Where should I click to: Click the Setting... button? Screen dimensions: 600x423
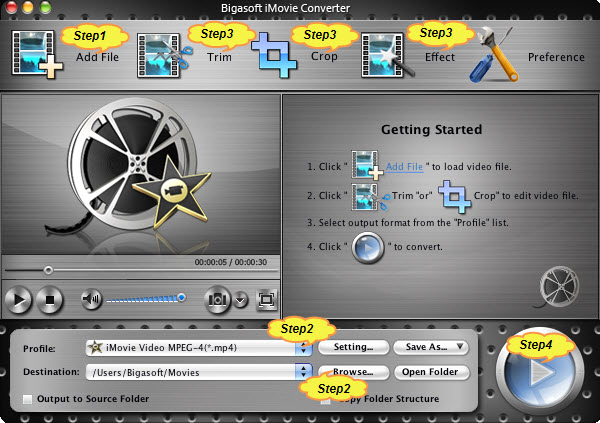coord(353,347)
